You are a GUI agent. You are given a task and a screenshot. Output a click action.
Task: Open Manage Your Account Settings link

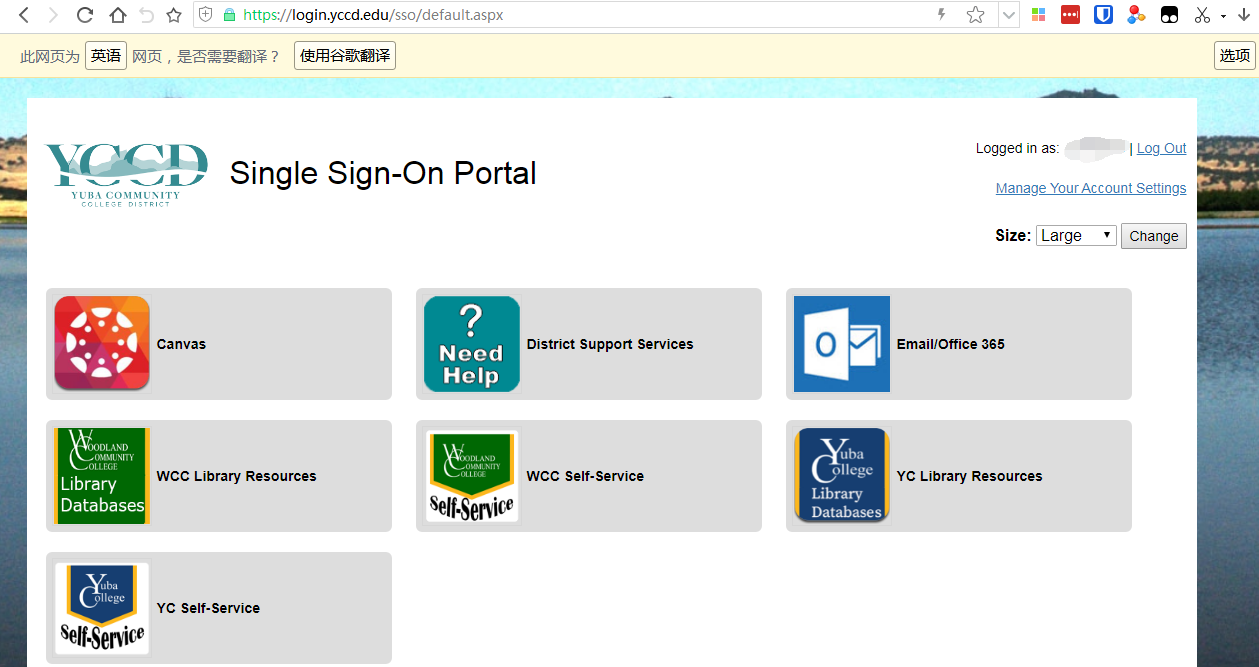pos(1091,188)
